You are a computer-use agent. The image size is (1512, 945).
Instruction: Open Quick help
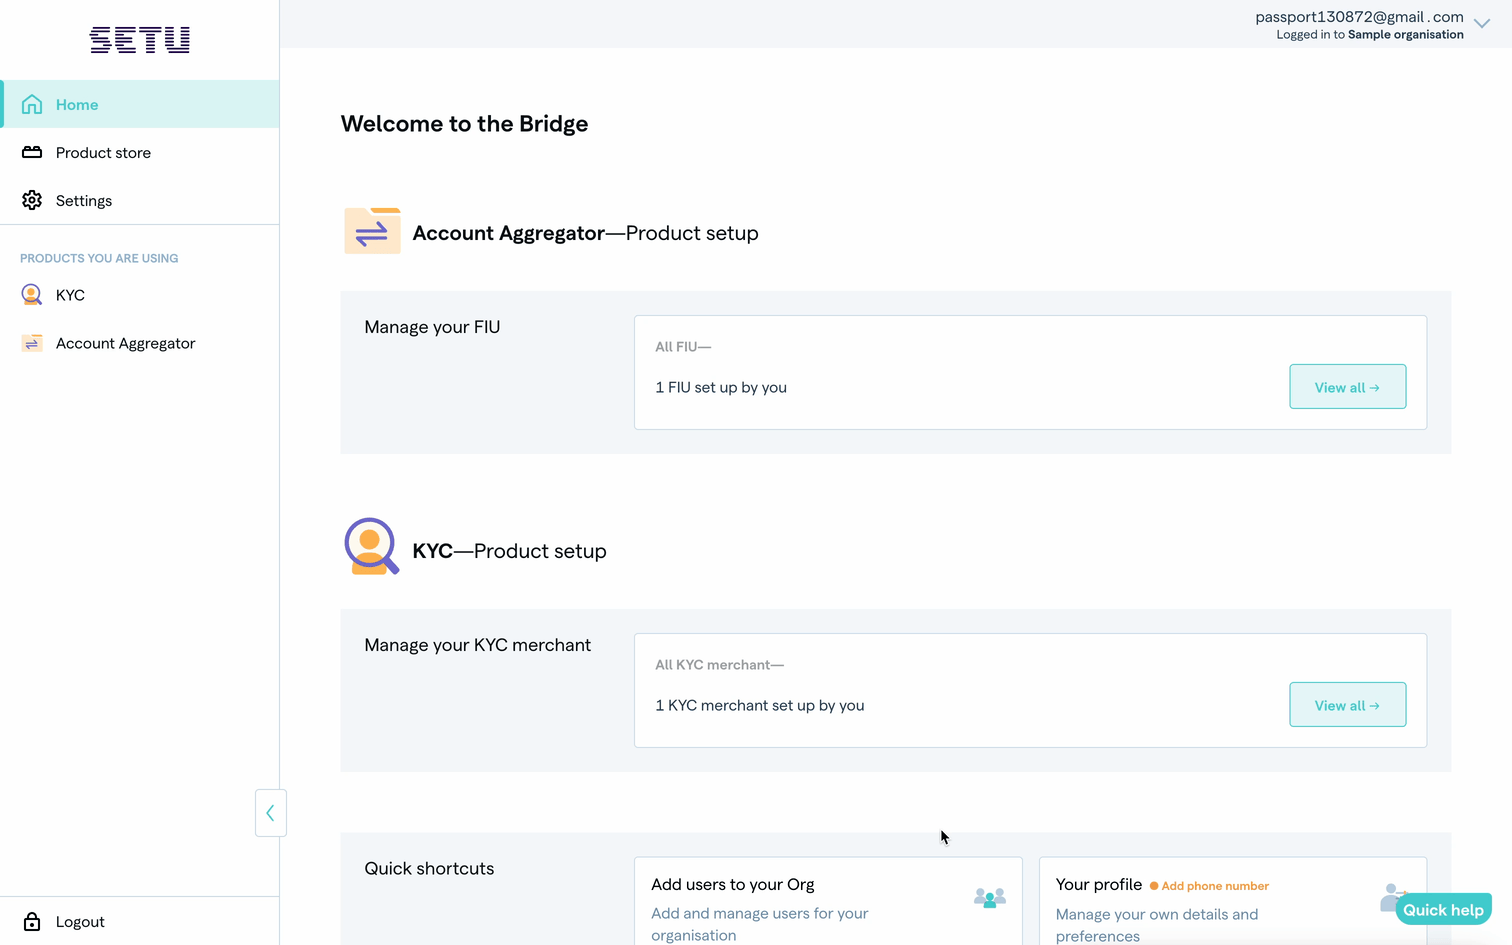[x=1443, y=909]
